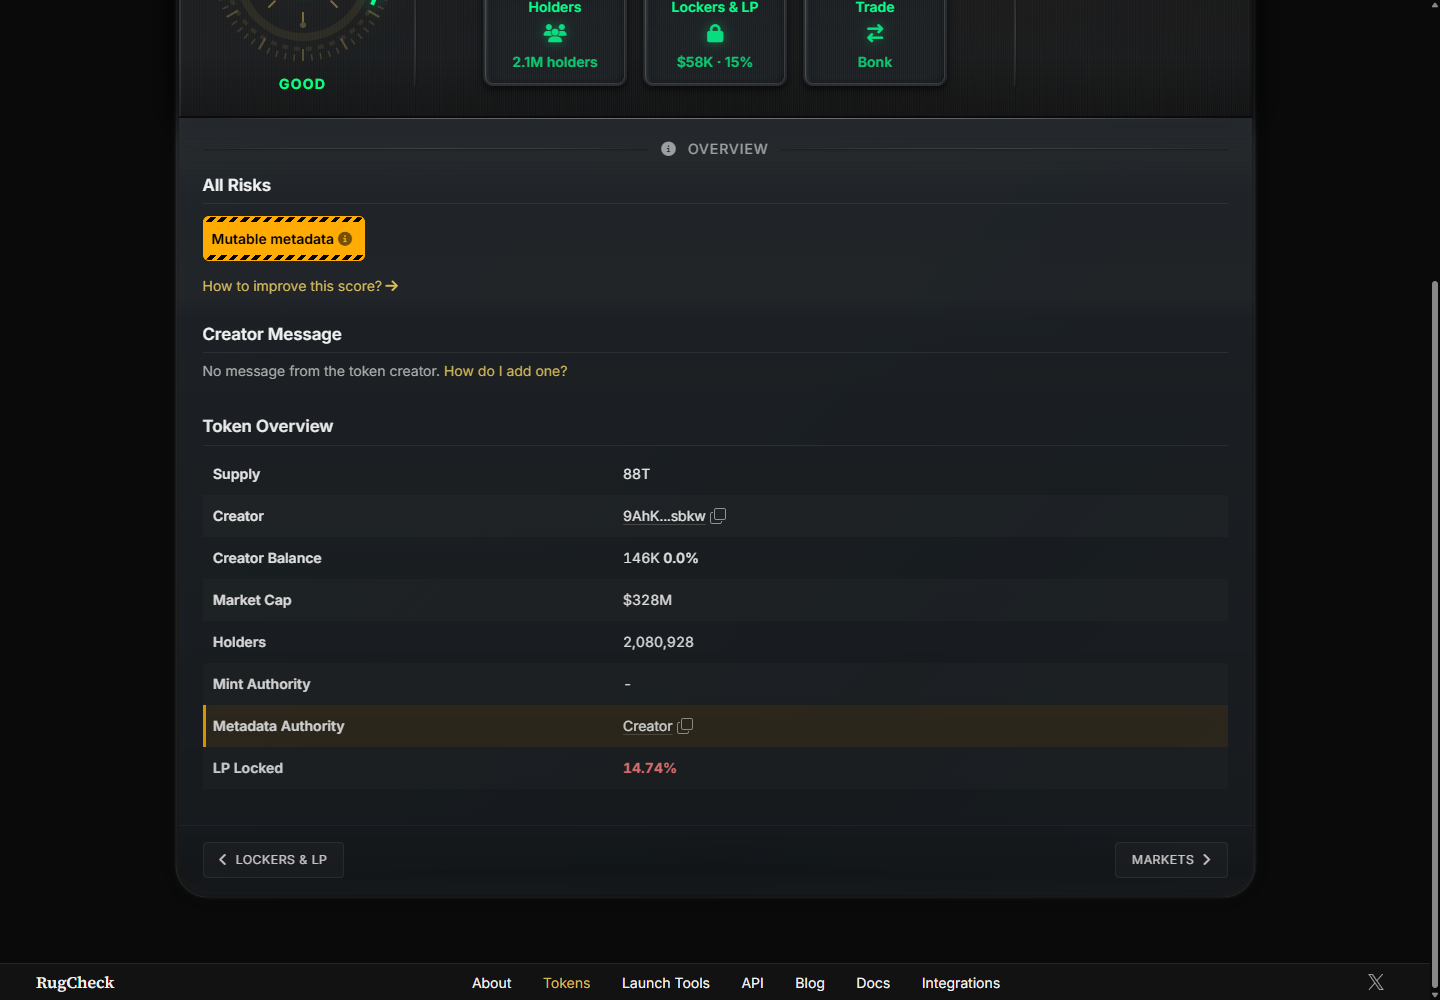1440x1000 pixels.
Task: Click the Token Overview heading
Action: 267,426
